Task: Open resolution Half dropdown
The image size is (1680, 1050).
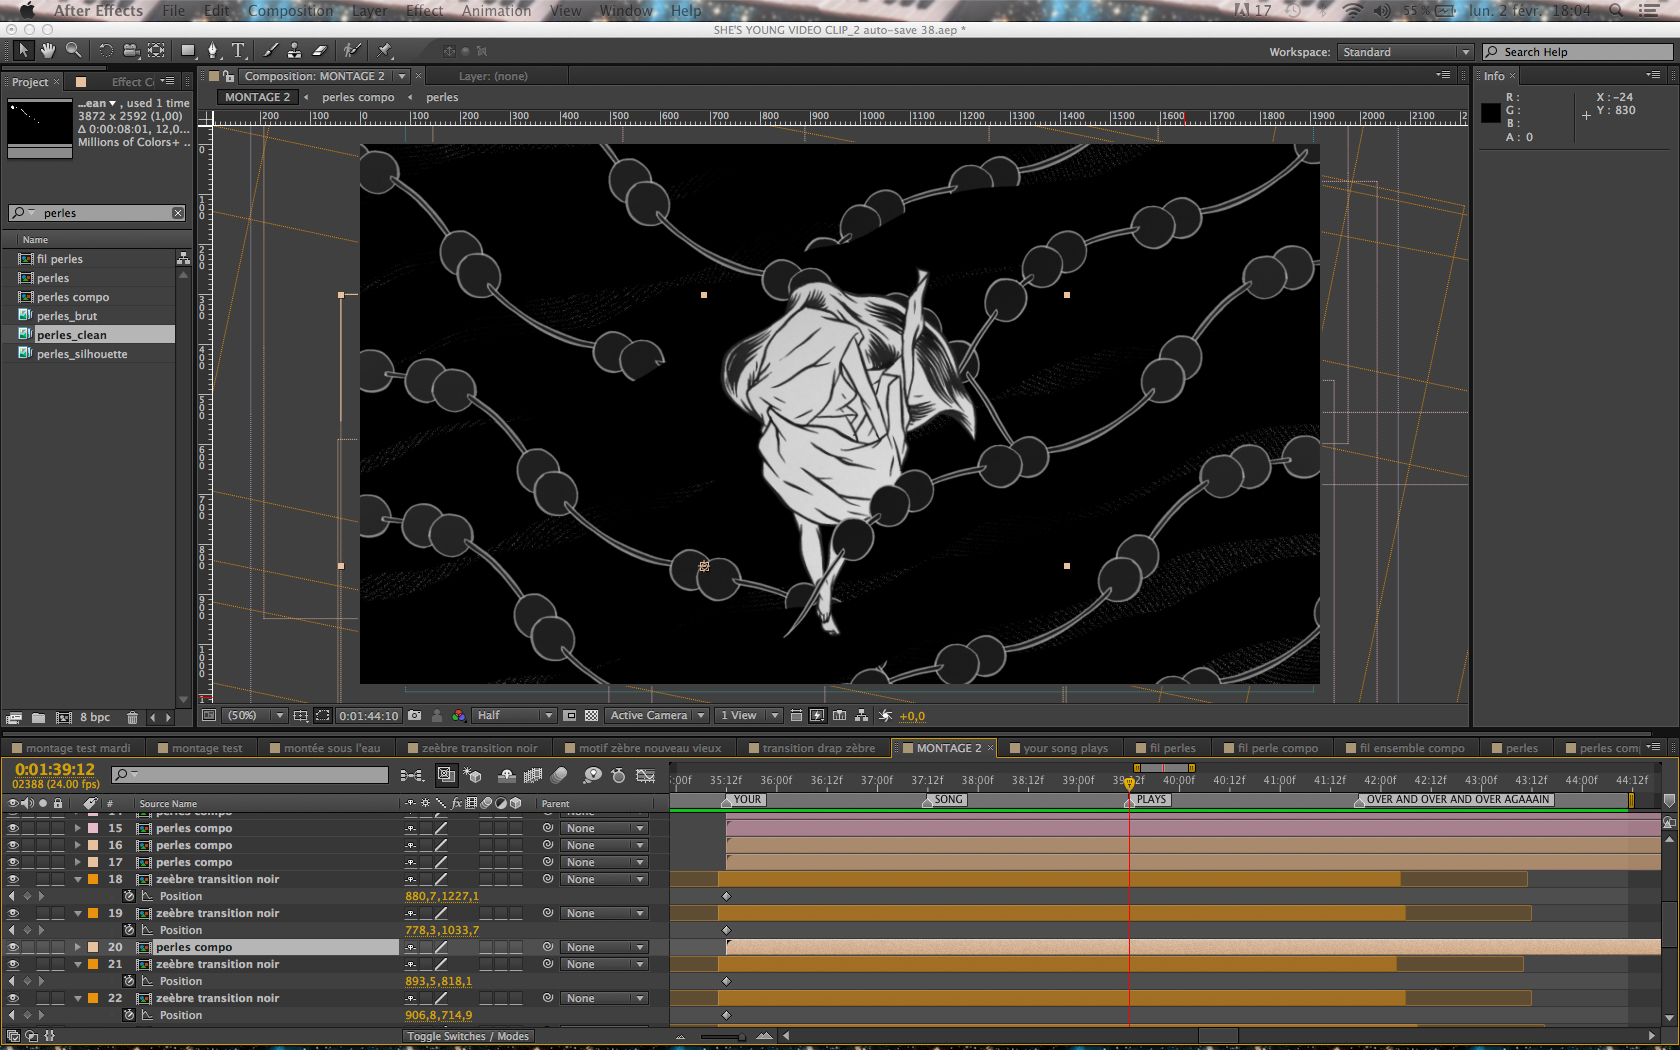Action: click(514, 716)
